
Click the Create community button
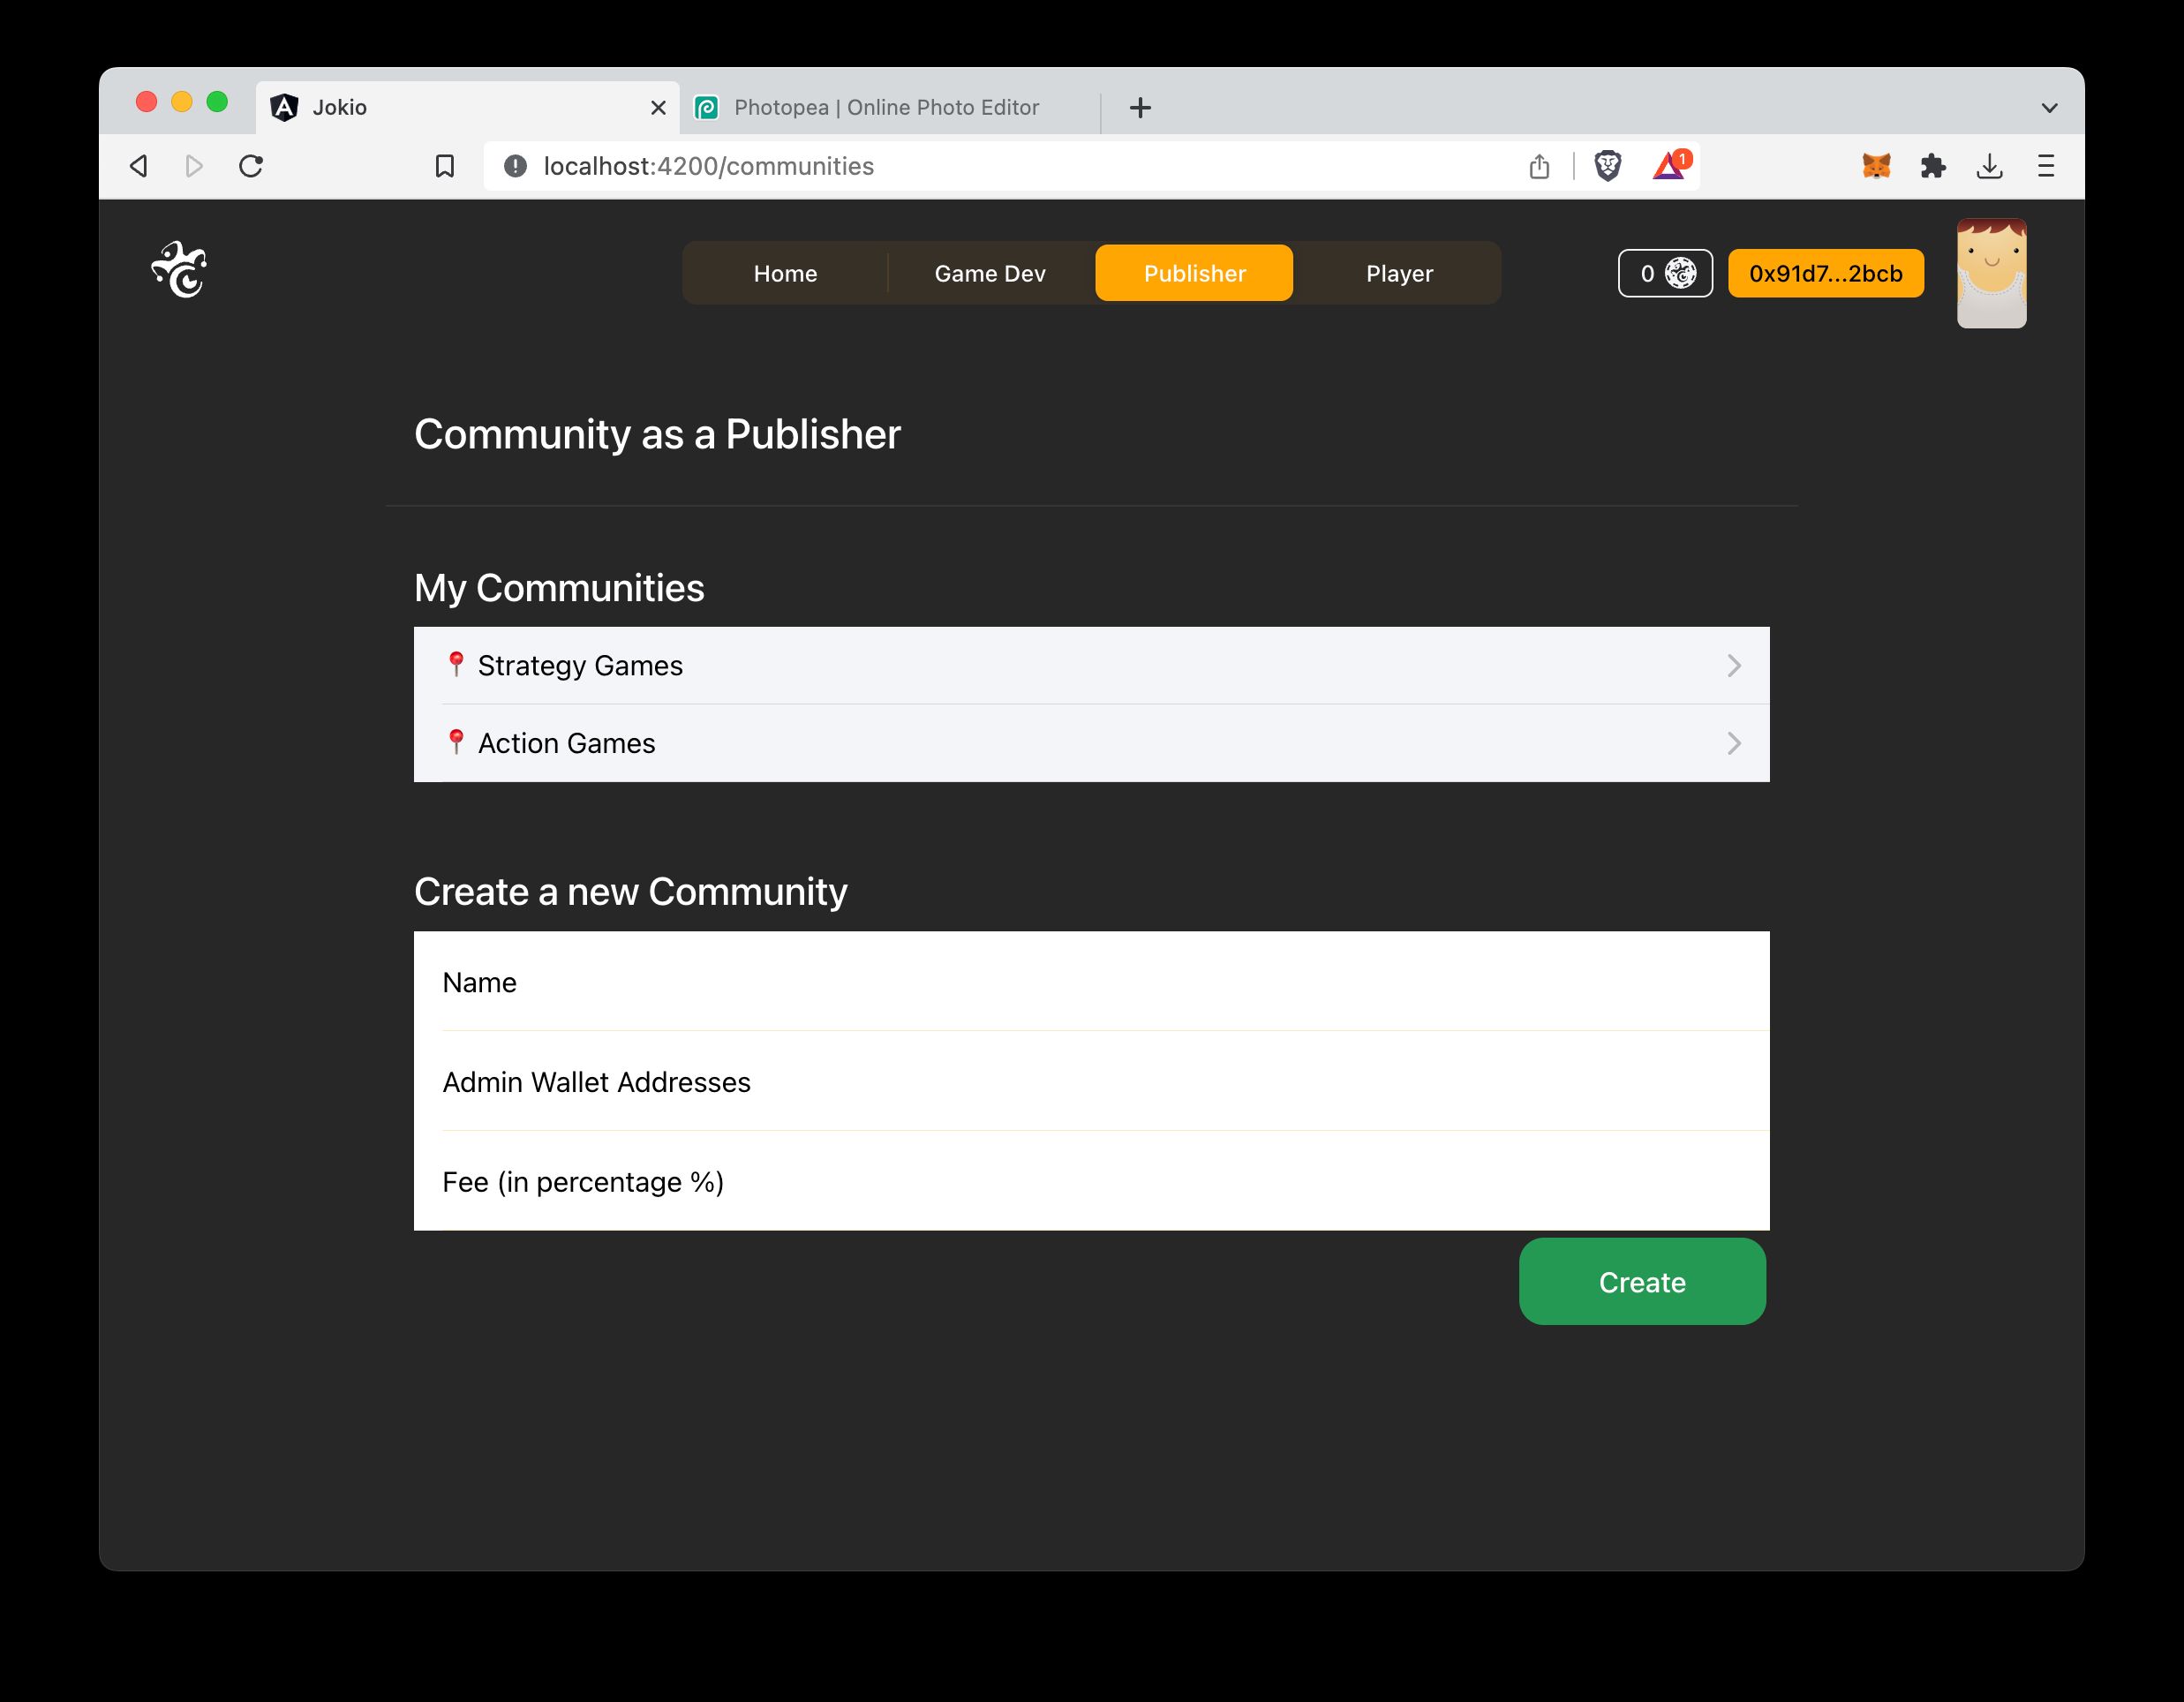pos(1642,1282)
